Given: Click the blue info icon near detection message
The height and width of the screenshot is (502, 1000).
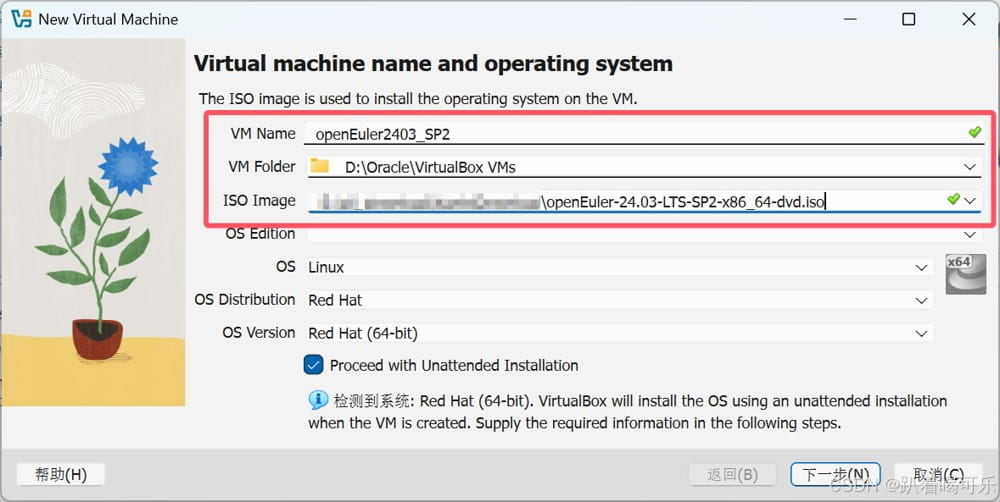Looking at the screenshot, I should click(318, 401).
